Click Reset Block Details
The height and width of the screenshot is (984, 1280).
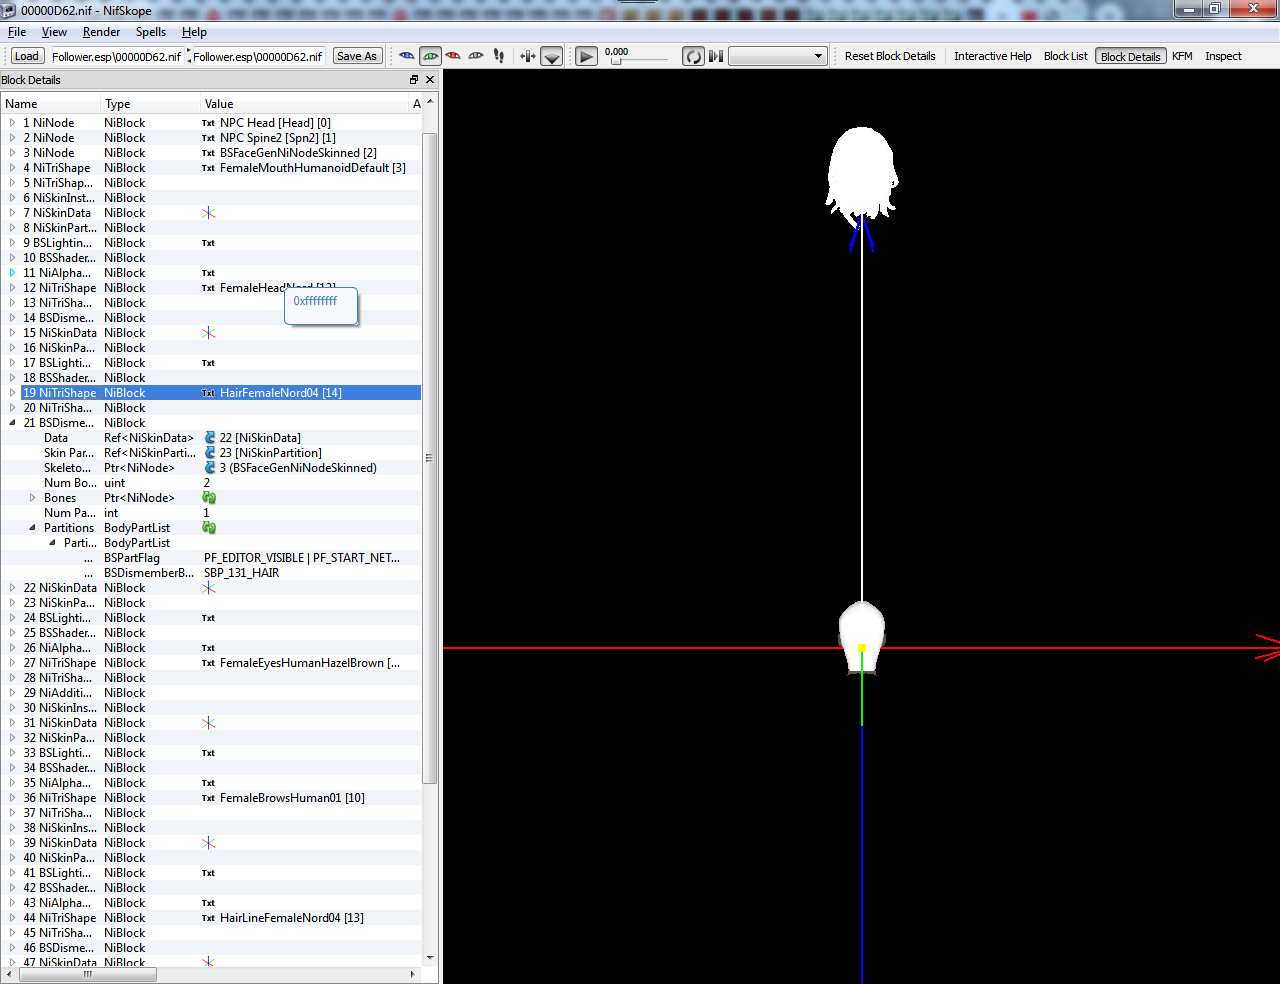tap(890, 56)
